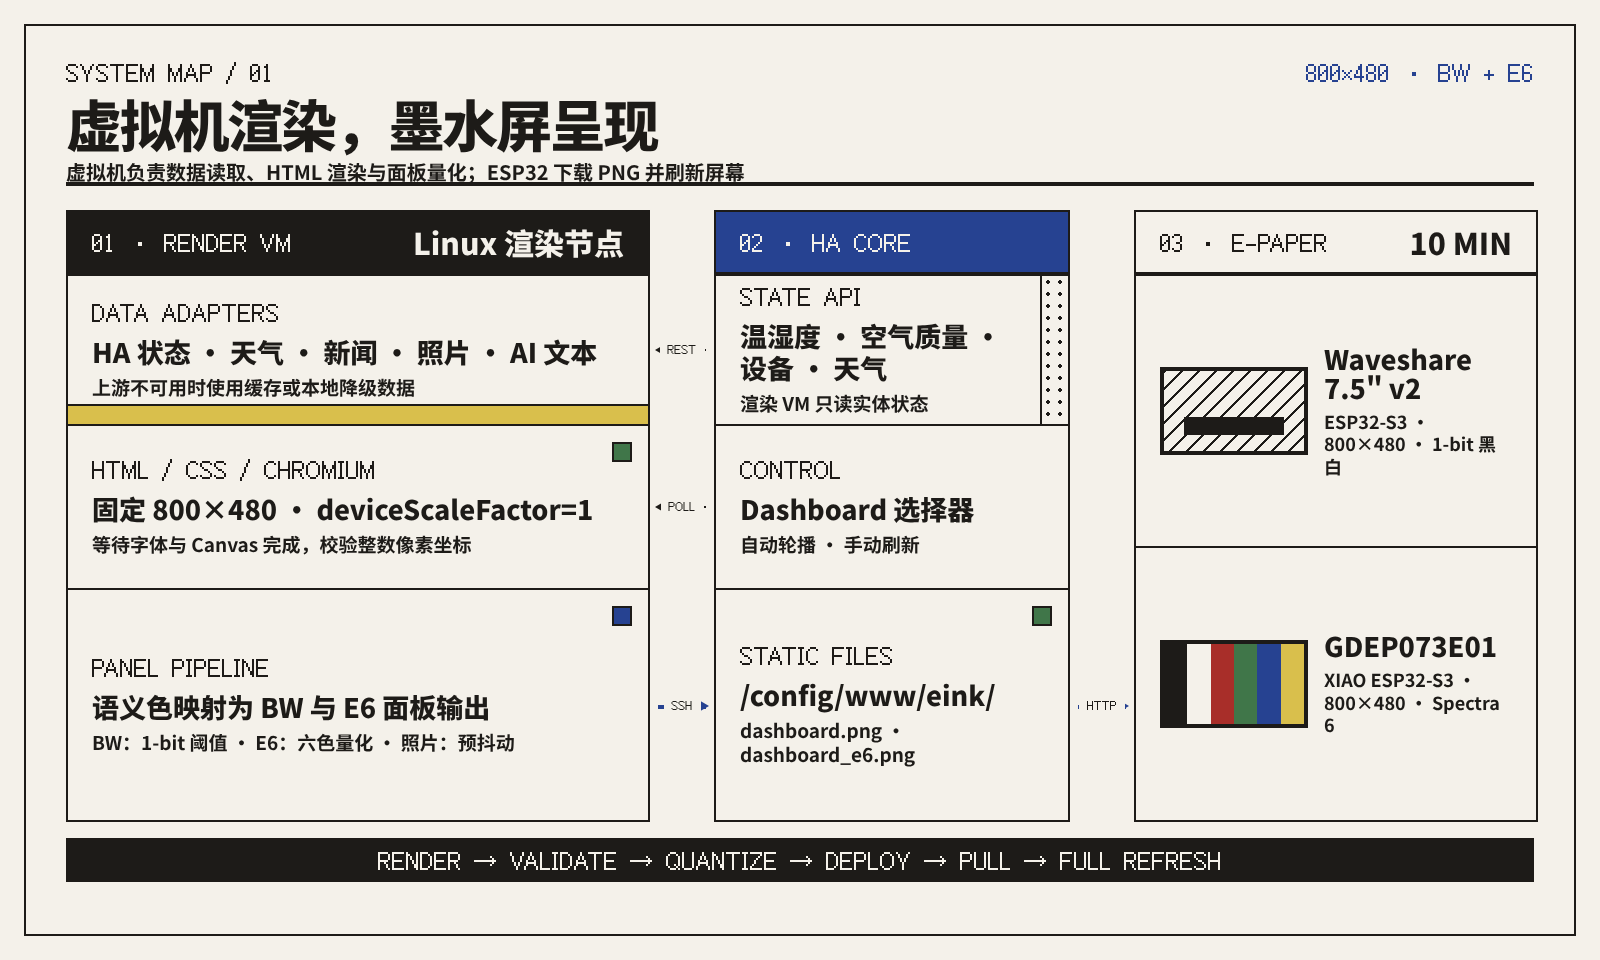1600x960 pixels.
Task: Click the green square in the STATIC FILES card
Action: coord(1042,616)
